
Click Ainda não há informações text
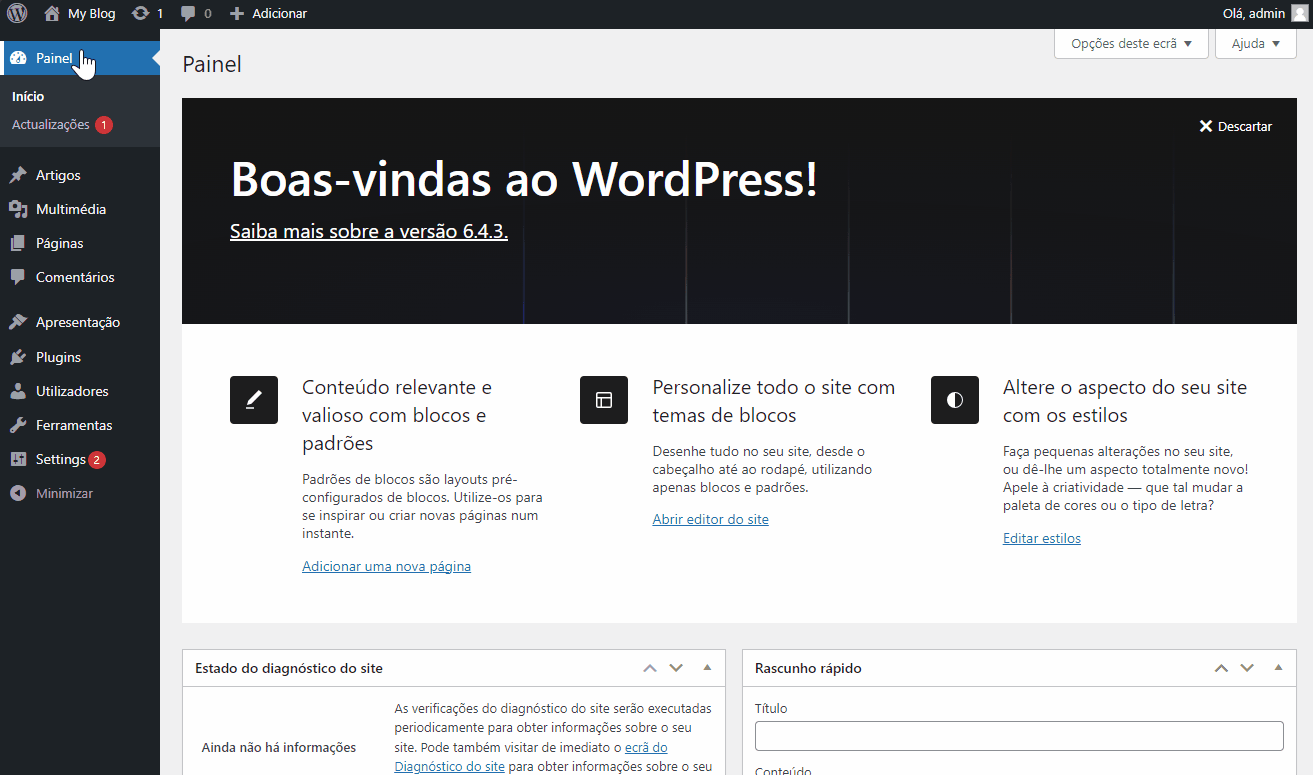pos(279,747)
